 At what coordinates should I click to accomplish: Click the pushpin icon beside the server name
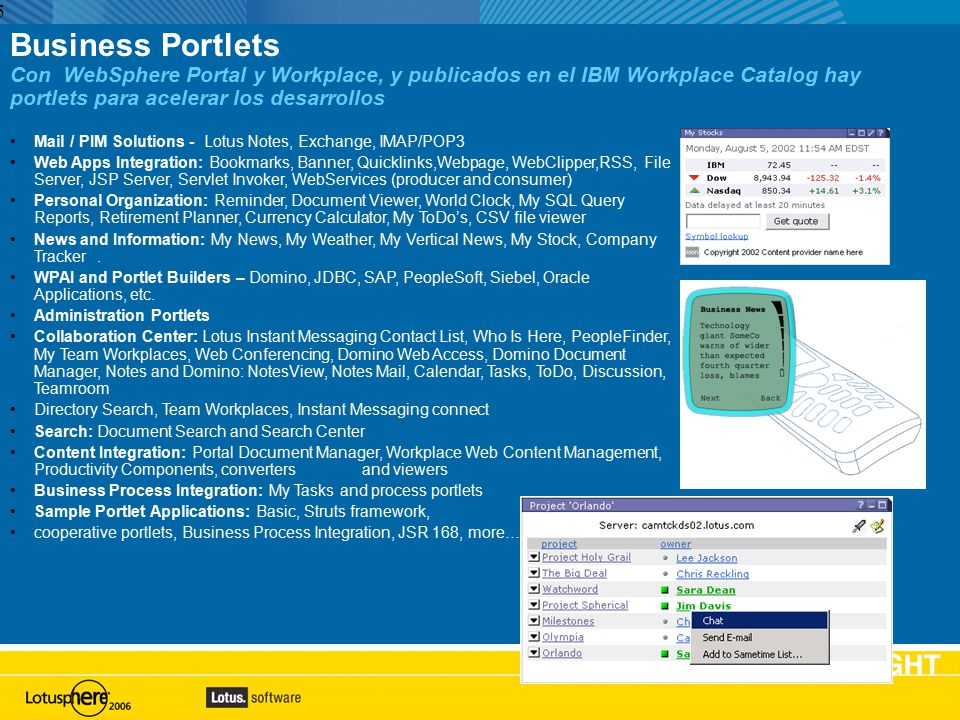[859, 526]
